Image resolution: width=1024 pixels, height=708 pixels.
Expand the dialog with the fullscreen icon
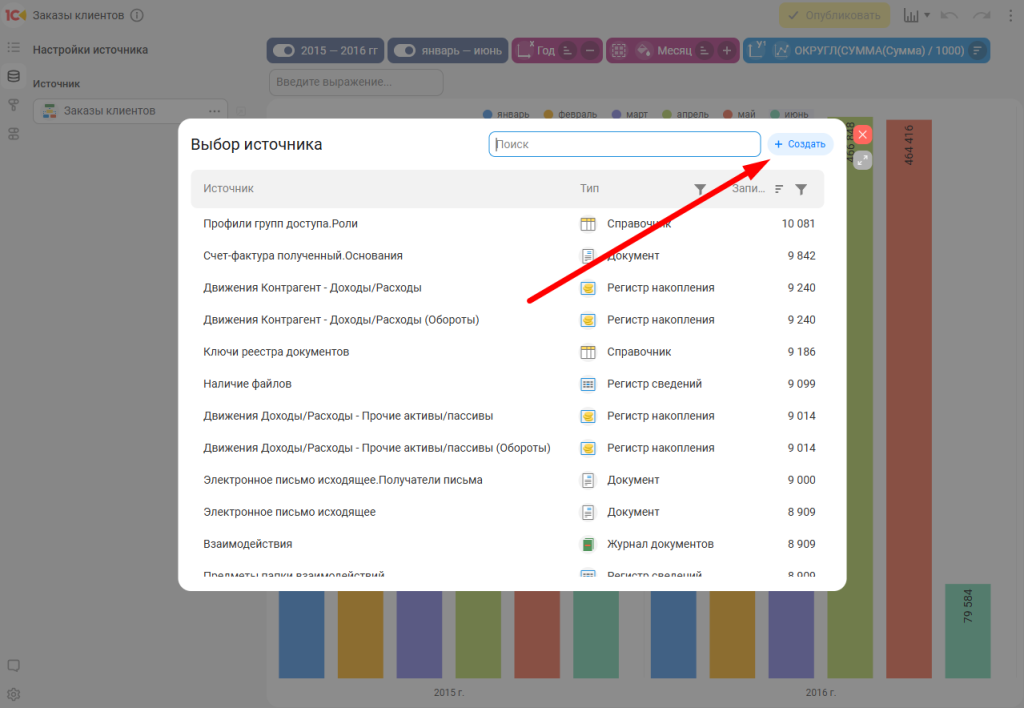pos(863,160)
